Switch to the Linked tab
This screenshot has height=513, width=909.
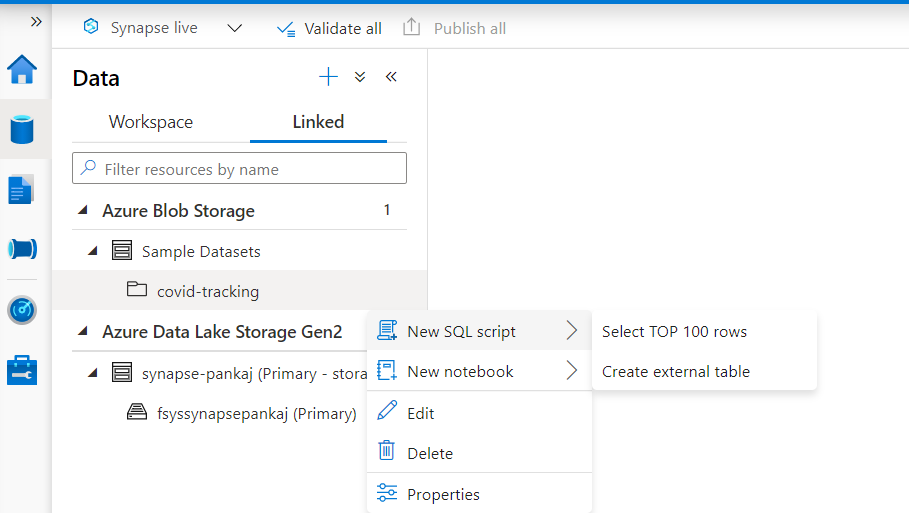[318, 122]
